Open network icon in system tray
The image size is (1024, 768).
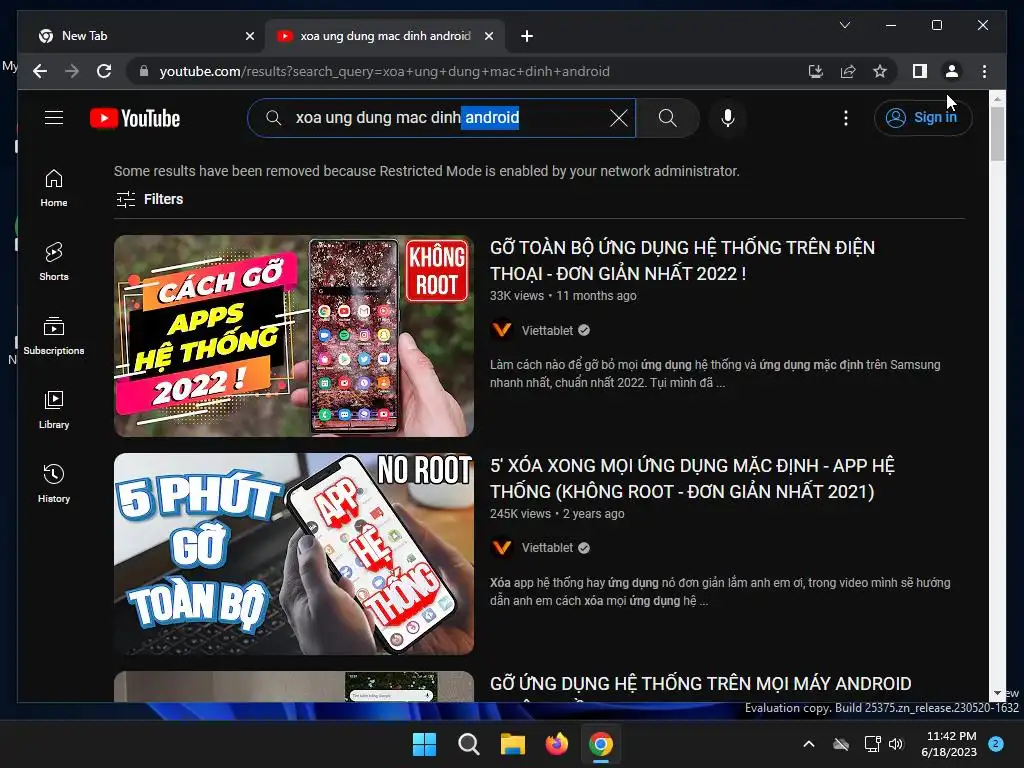pyautogui.click(x=872, y=744)
